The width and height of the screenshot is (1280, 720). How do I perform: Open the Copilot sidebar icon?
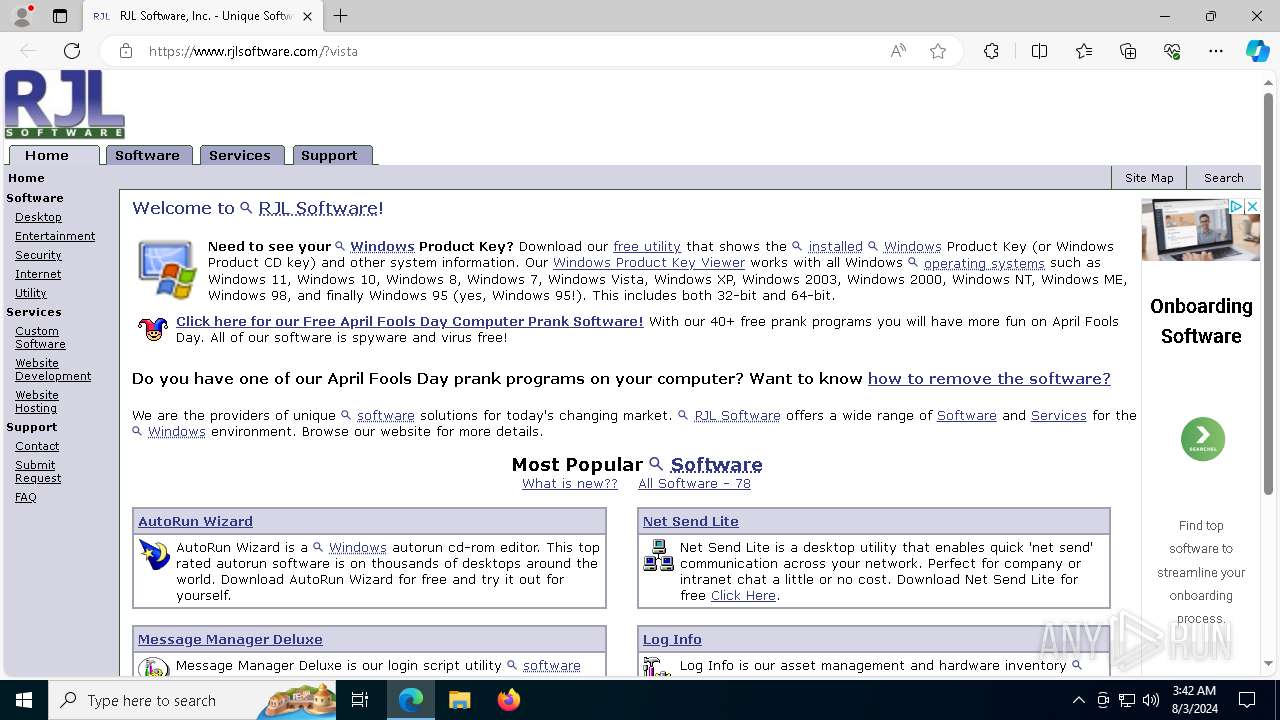tap(1257, 51)
